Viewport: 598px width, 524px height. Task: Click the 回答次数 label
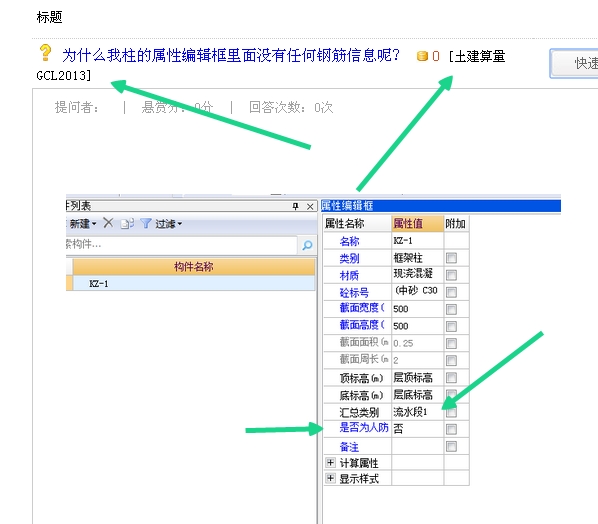pyautogui.click(x=291, y=108)
